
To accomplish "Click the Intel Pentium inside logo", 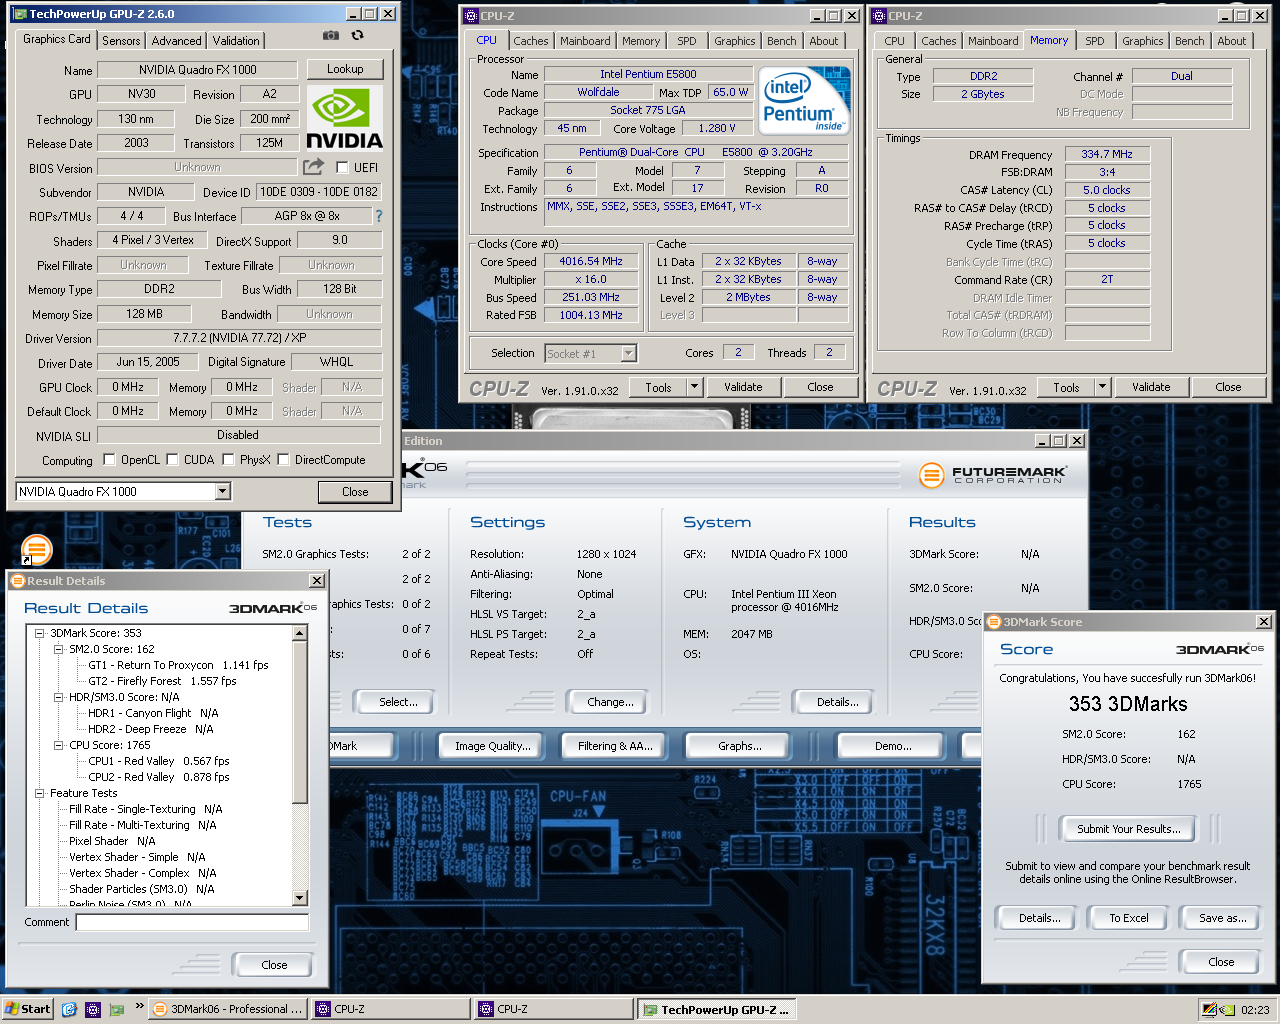I will (804, 100).
